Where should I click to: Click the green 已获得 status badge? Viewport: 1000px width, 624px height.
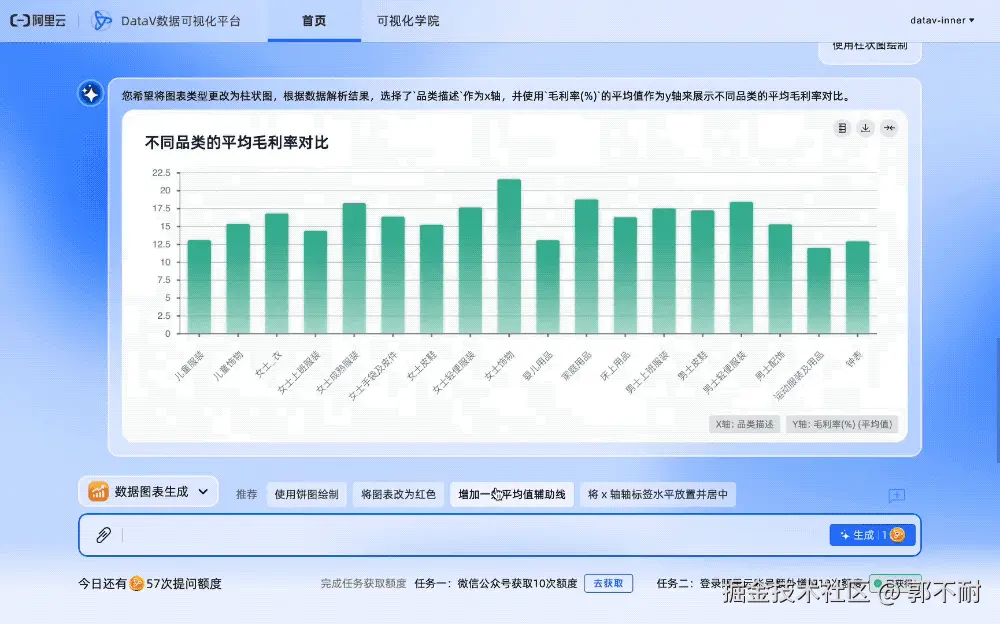896,582
